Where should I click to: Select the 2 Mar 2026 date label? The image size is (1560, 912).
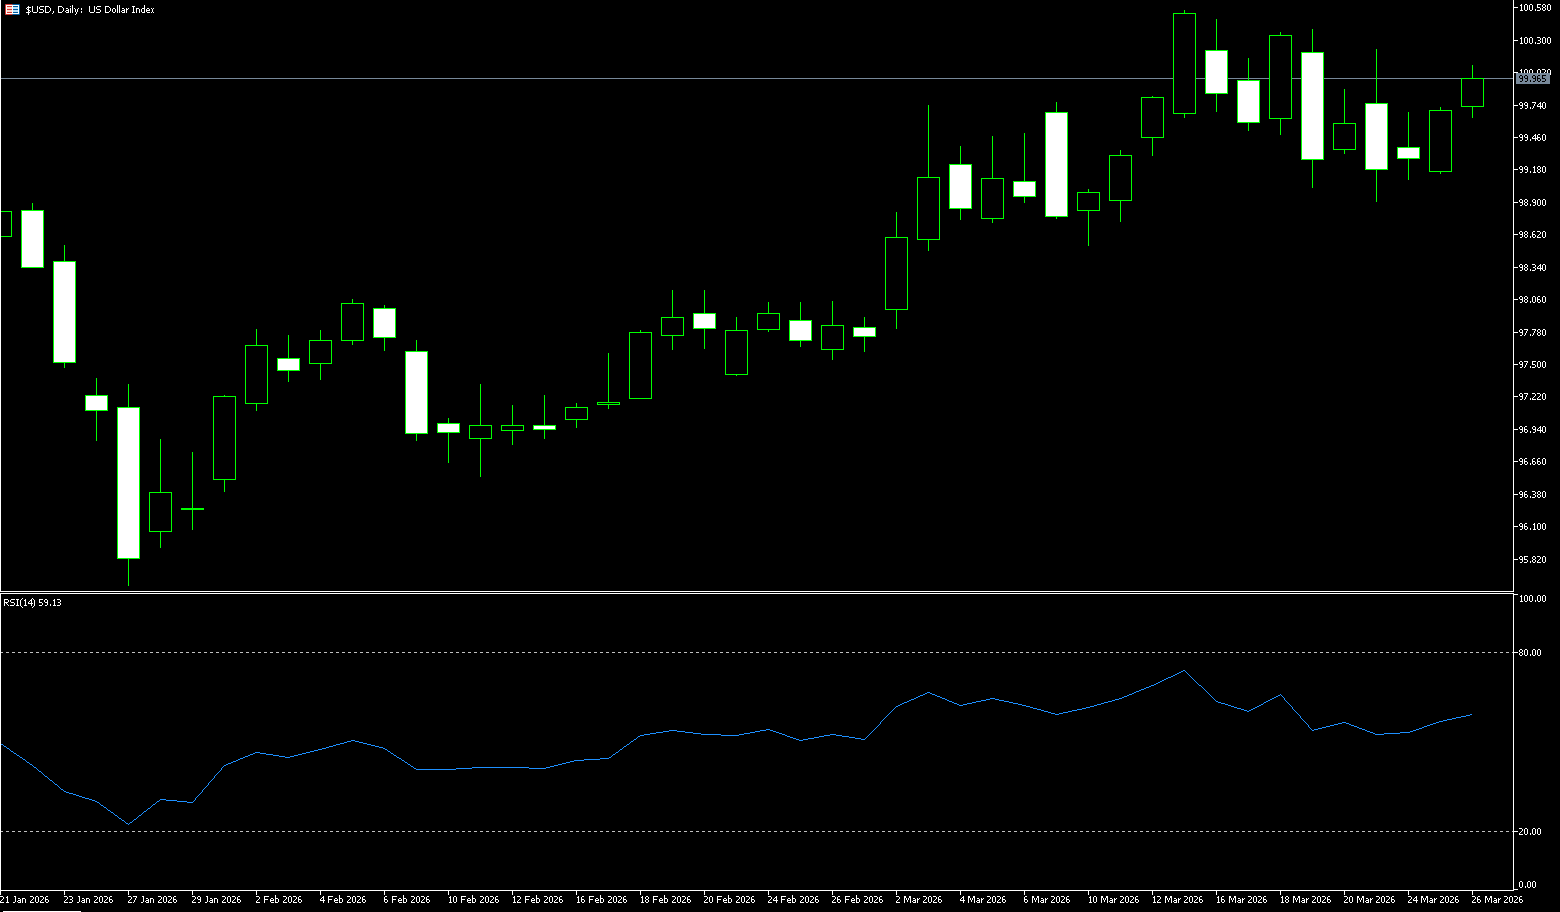point(918,900)
